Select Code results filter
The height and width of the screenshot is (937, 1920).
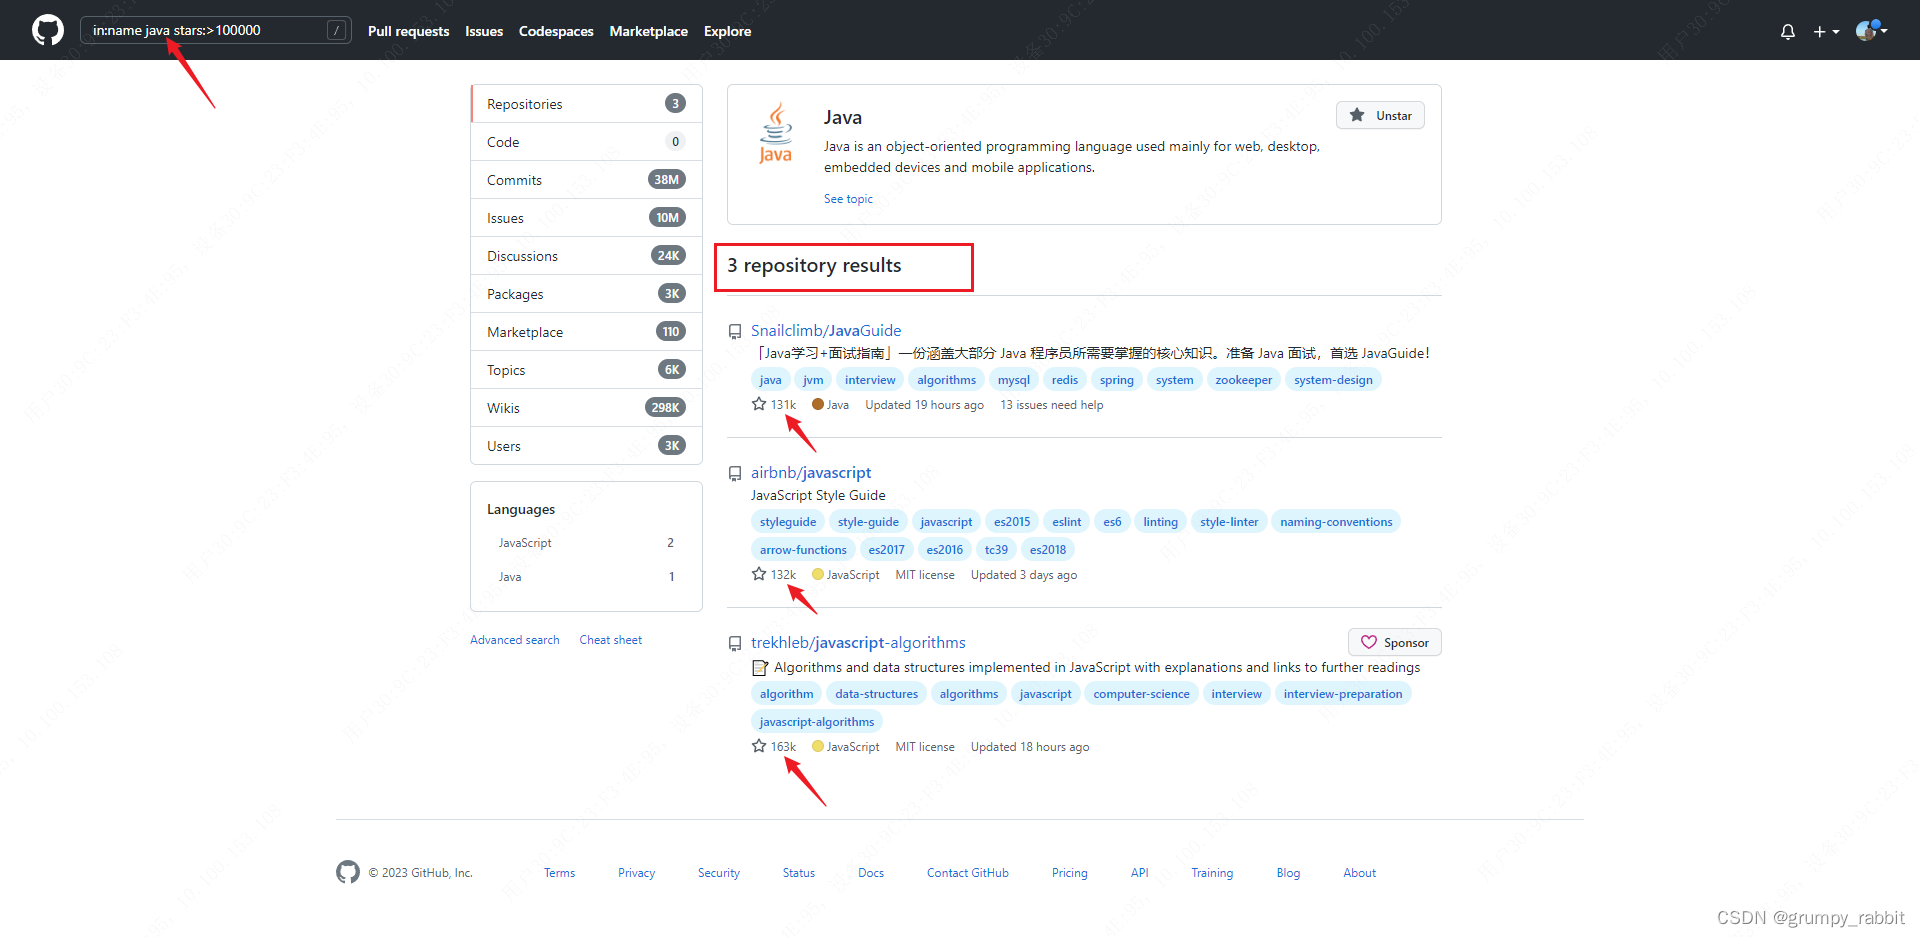pos(586,142)
